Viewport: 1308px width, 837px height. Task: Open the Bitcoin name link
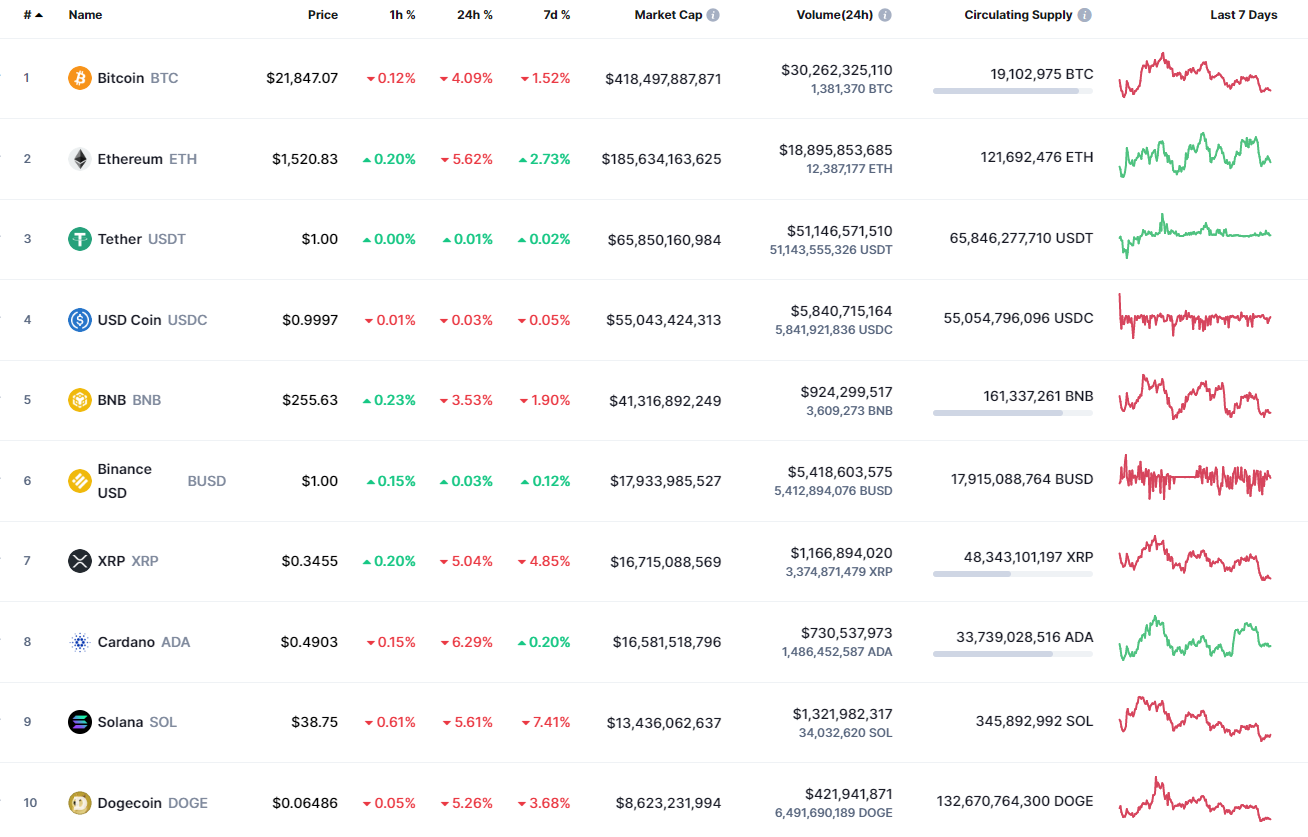120,77
